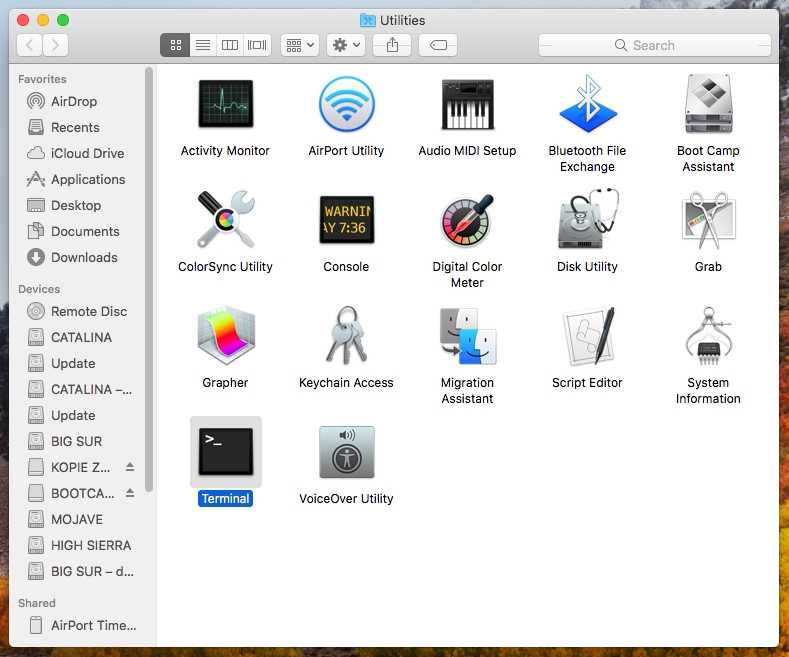Open the Activity Monitor app icon

tap(225, 104)
